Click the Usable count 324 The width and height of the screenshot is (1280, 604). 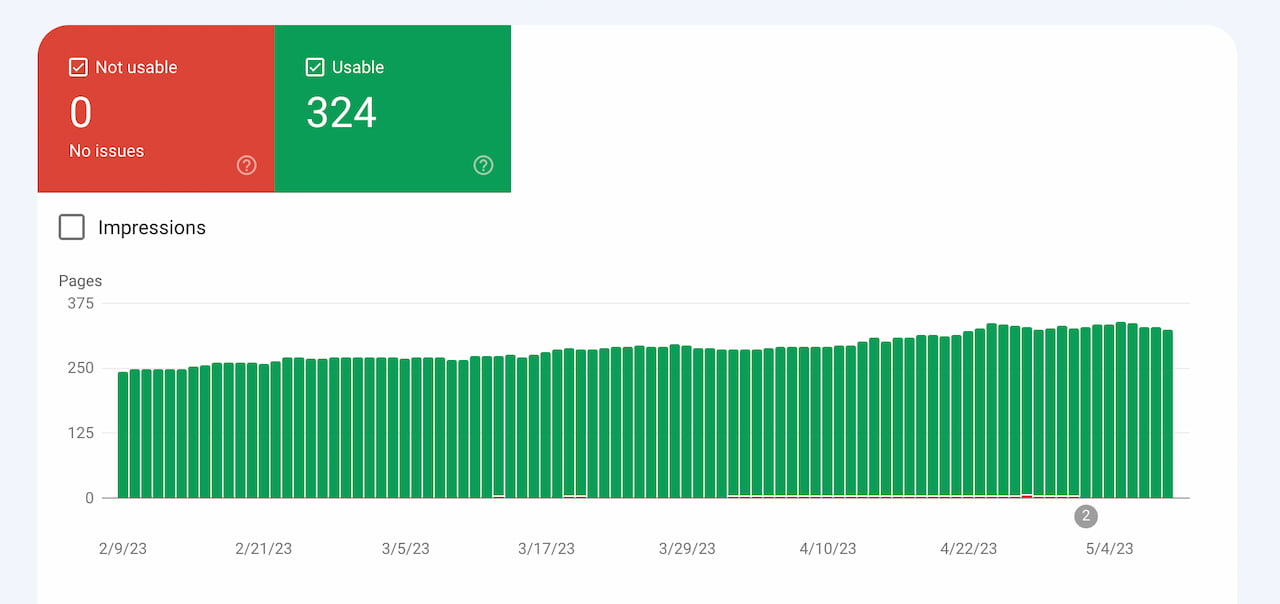point(341,113)
